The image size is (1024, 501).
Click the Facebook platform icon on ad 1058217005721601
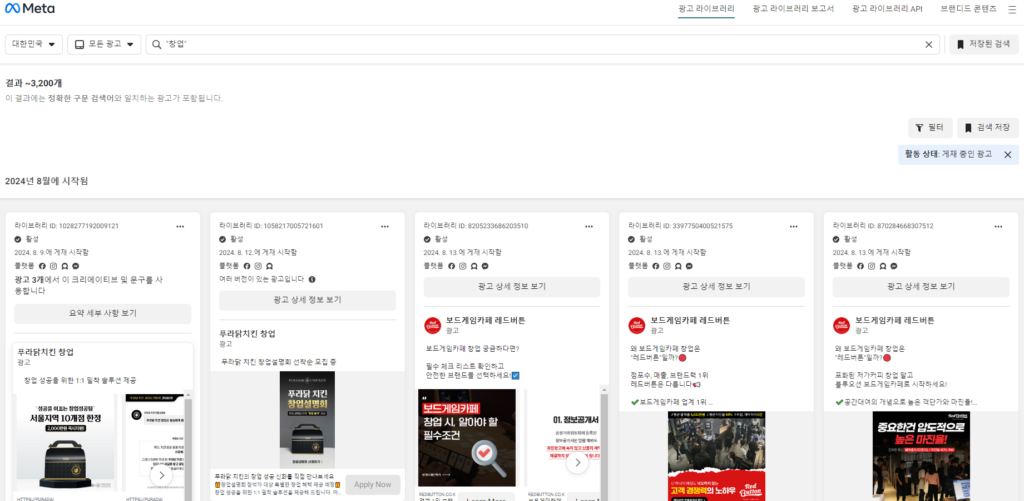pos(247,266)
